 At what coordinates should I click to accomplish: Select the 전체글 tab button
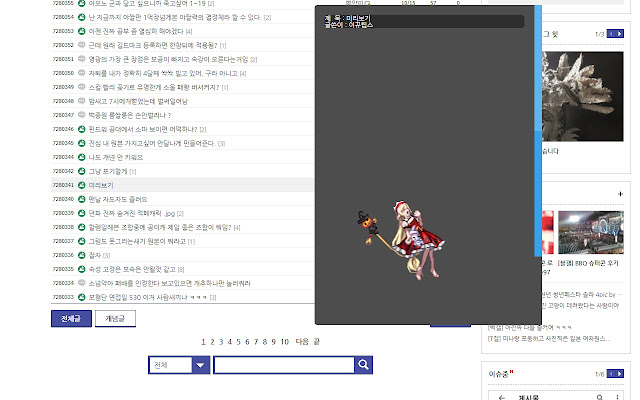pyautogui.click(x=71, y=318)
